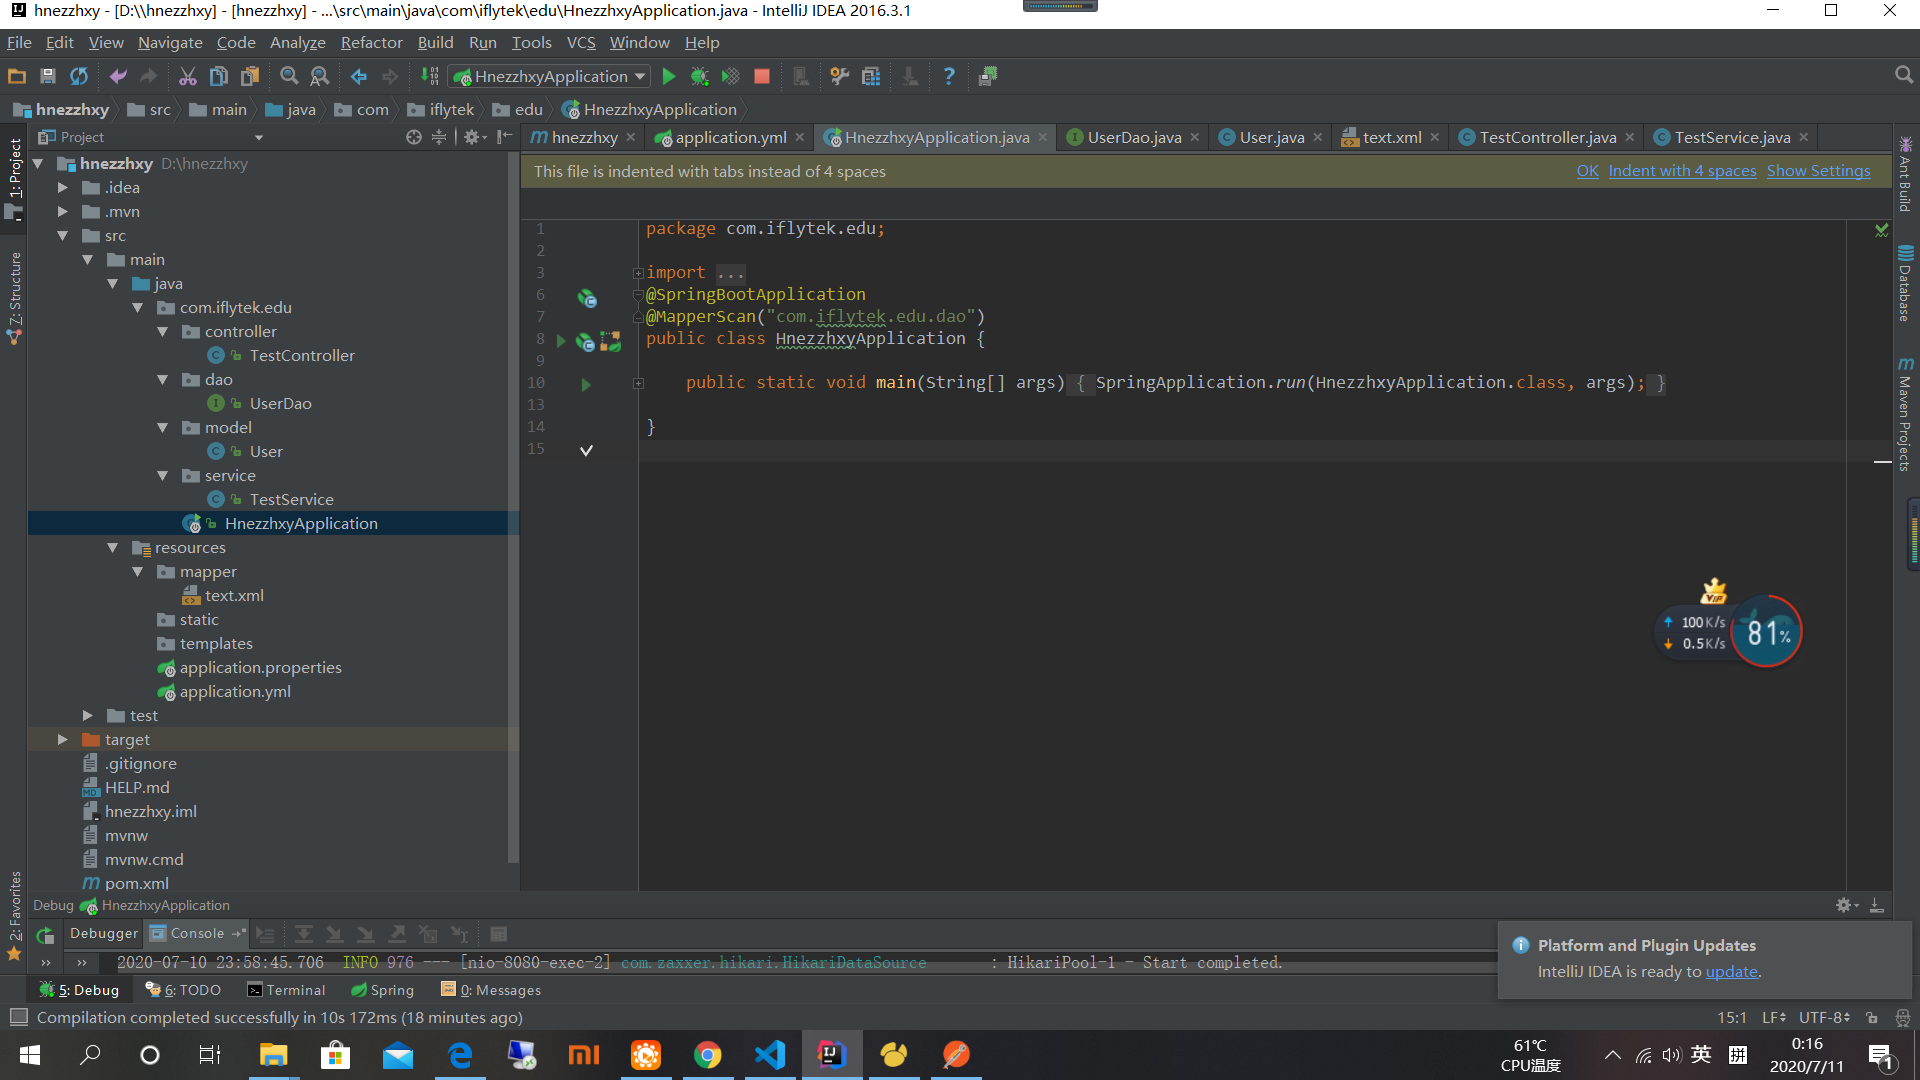Toggle the Database side panel
The height and width of the screenshot is (1080, 1920).
(1905, 284)
